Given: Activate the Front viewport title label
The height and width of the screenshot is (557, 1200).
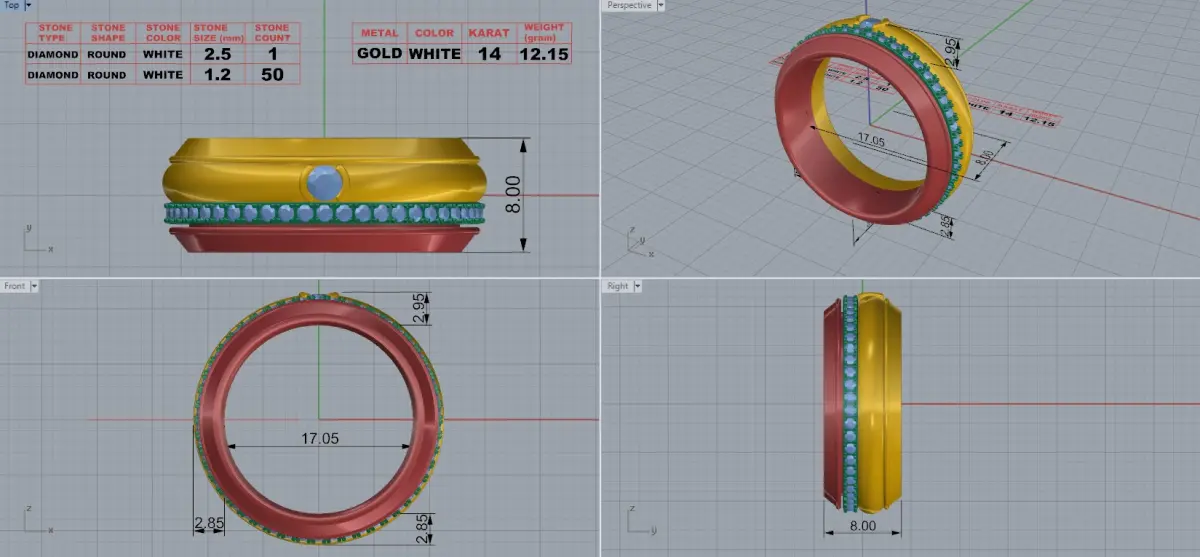Looking at the screenshot, I should tap(15, 286).
